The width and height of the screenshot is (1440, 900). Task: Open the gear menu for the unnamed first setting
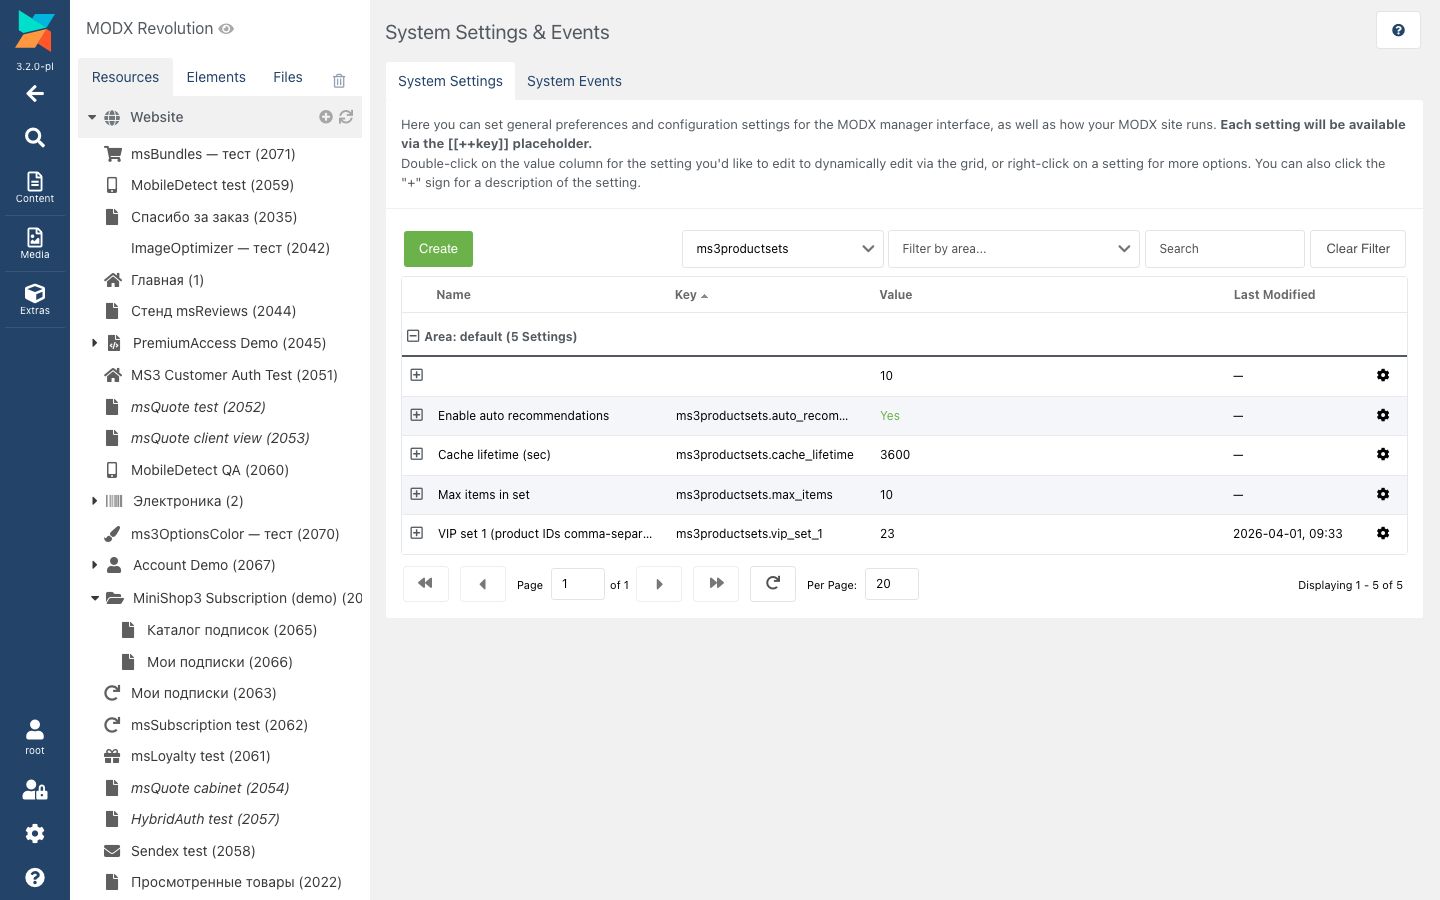(1383, 375)
